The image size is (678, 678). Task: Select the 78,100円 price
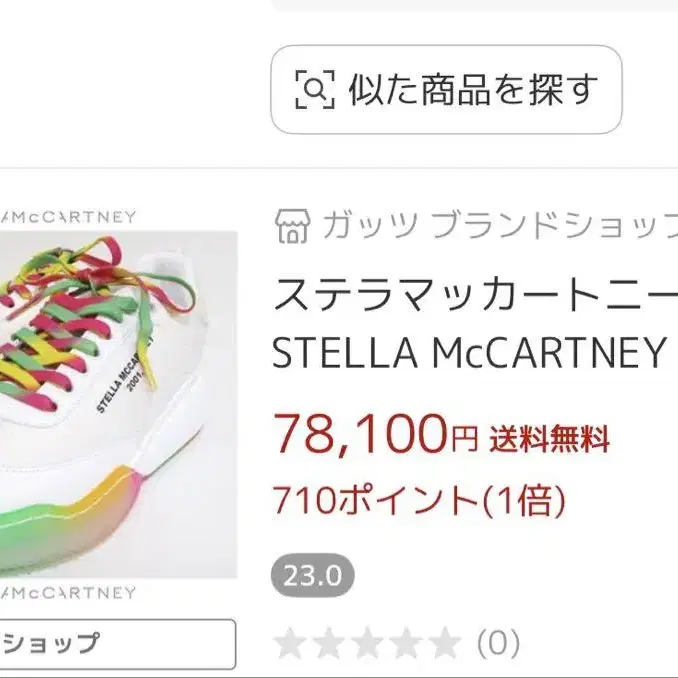(375, 434)
